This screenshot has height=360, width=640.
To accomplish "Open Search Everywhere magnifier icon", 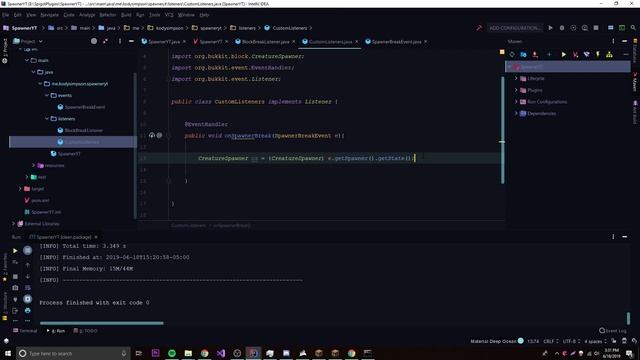I will click(x=633, y=28).
